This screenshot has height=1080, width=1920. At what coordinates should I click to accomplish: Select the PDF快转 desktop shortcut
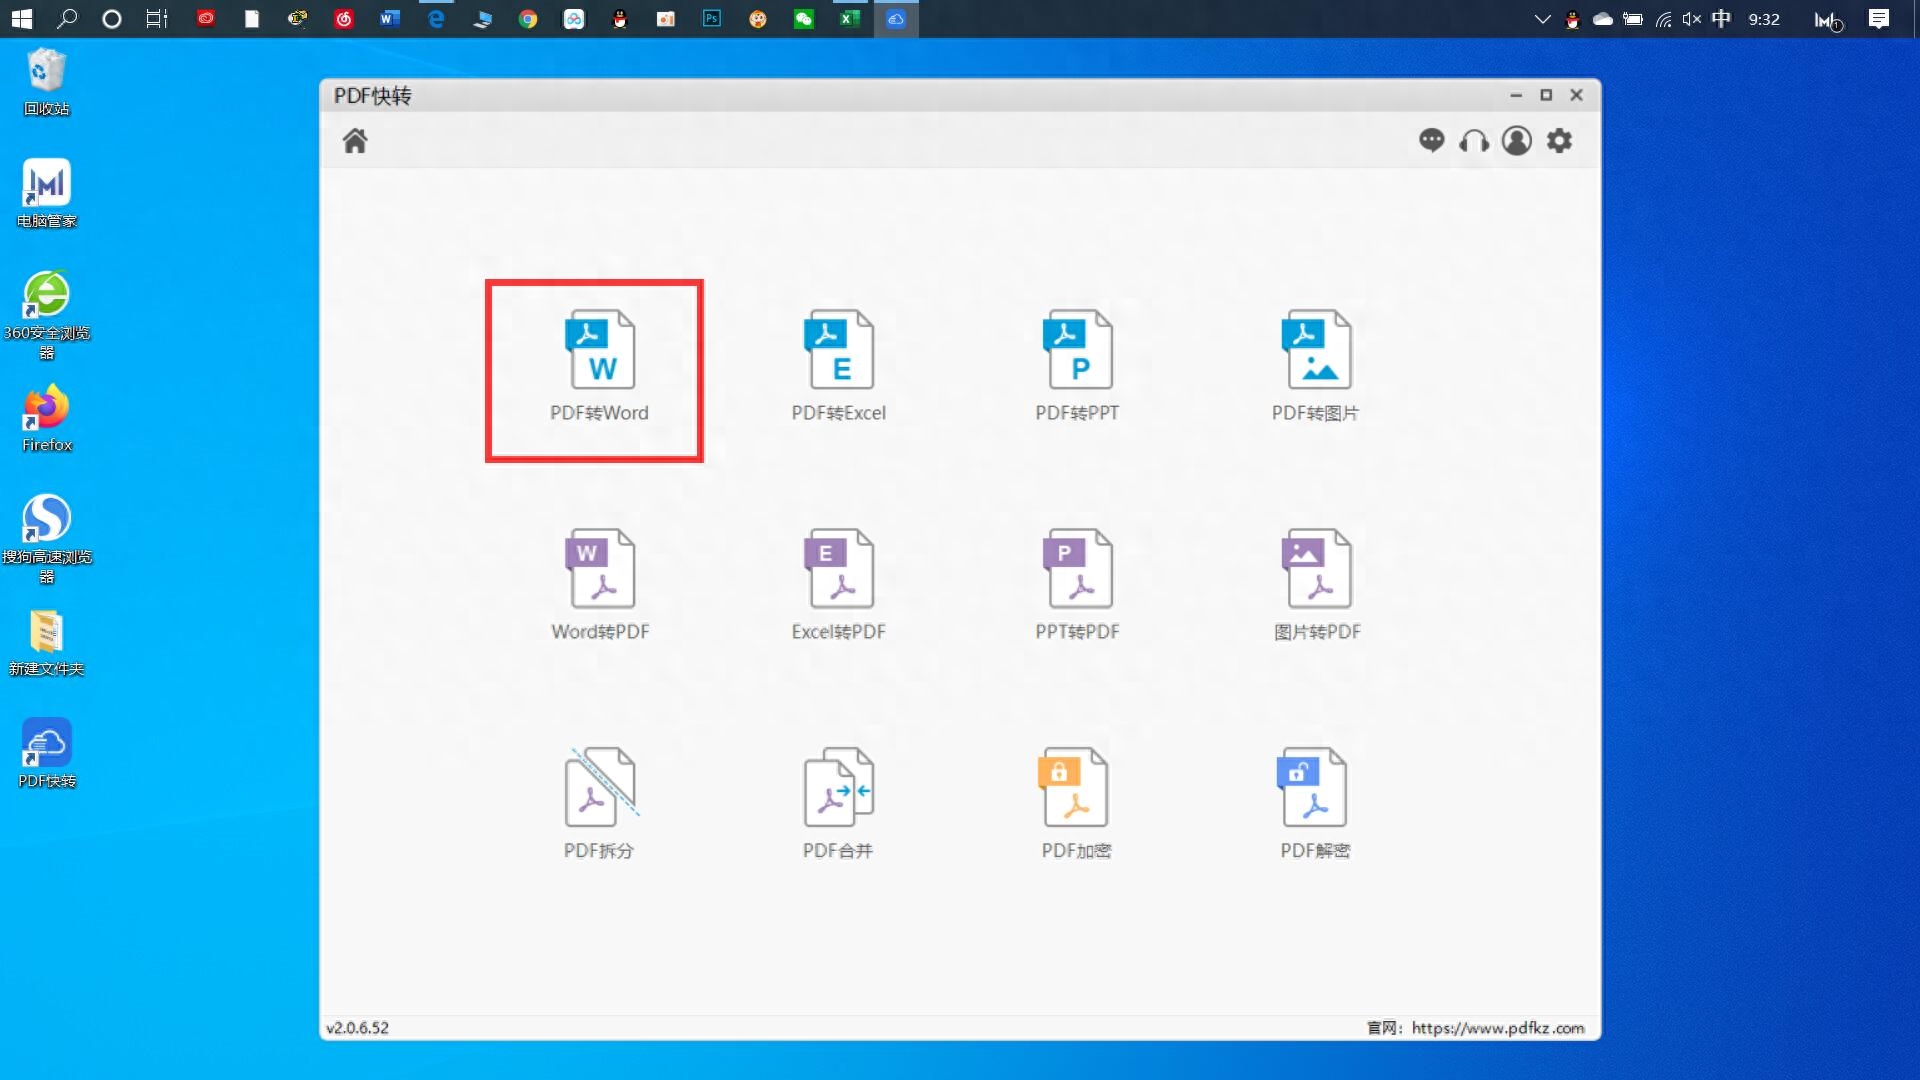47,754
